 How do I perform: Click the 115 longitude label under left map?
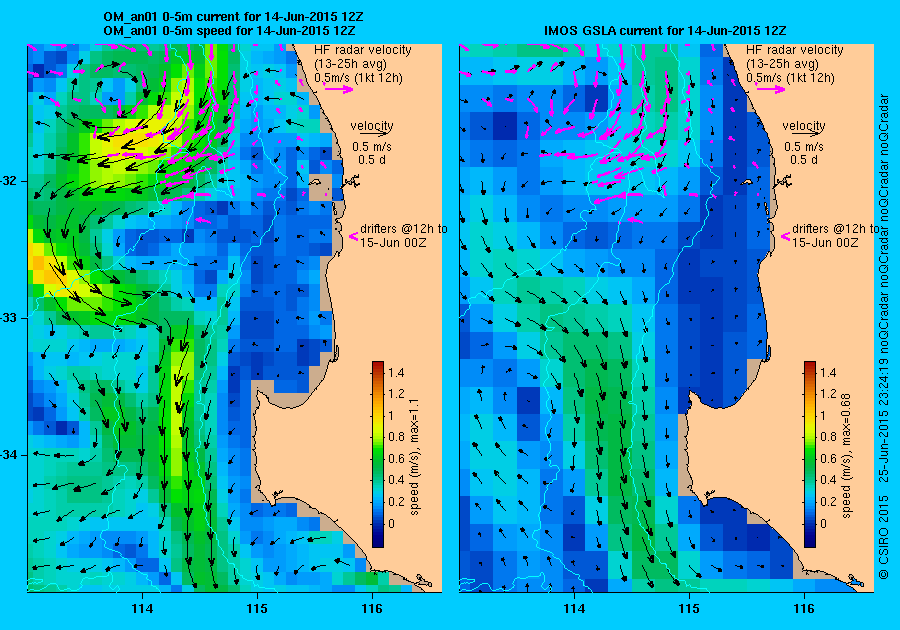coord(257,609)
